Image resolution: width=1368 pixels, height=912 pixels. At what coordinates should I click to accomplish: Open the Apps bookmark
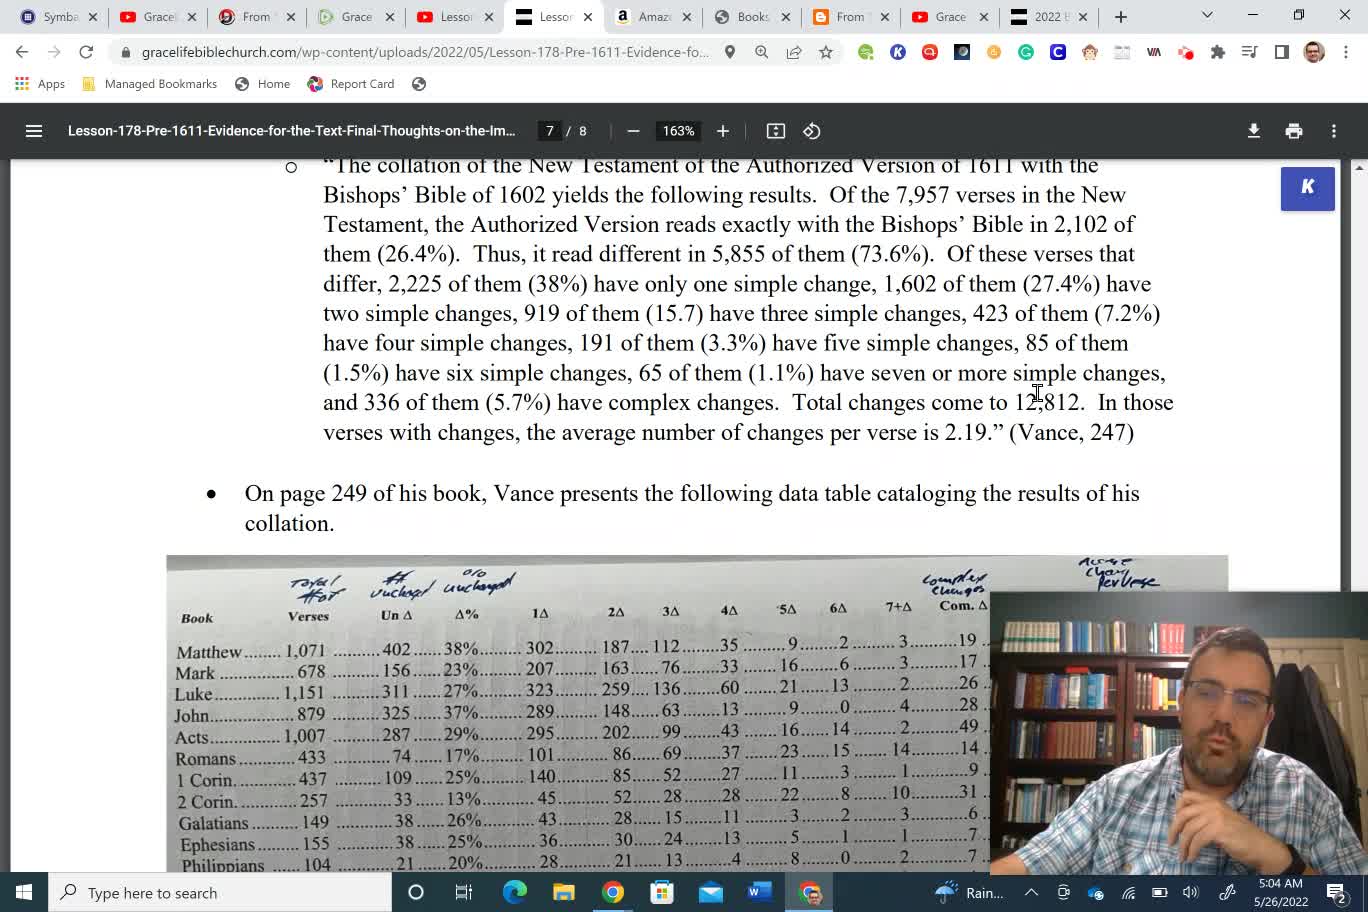40,84
